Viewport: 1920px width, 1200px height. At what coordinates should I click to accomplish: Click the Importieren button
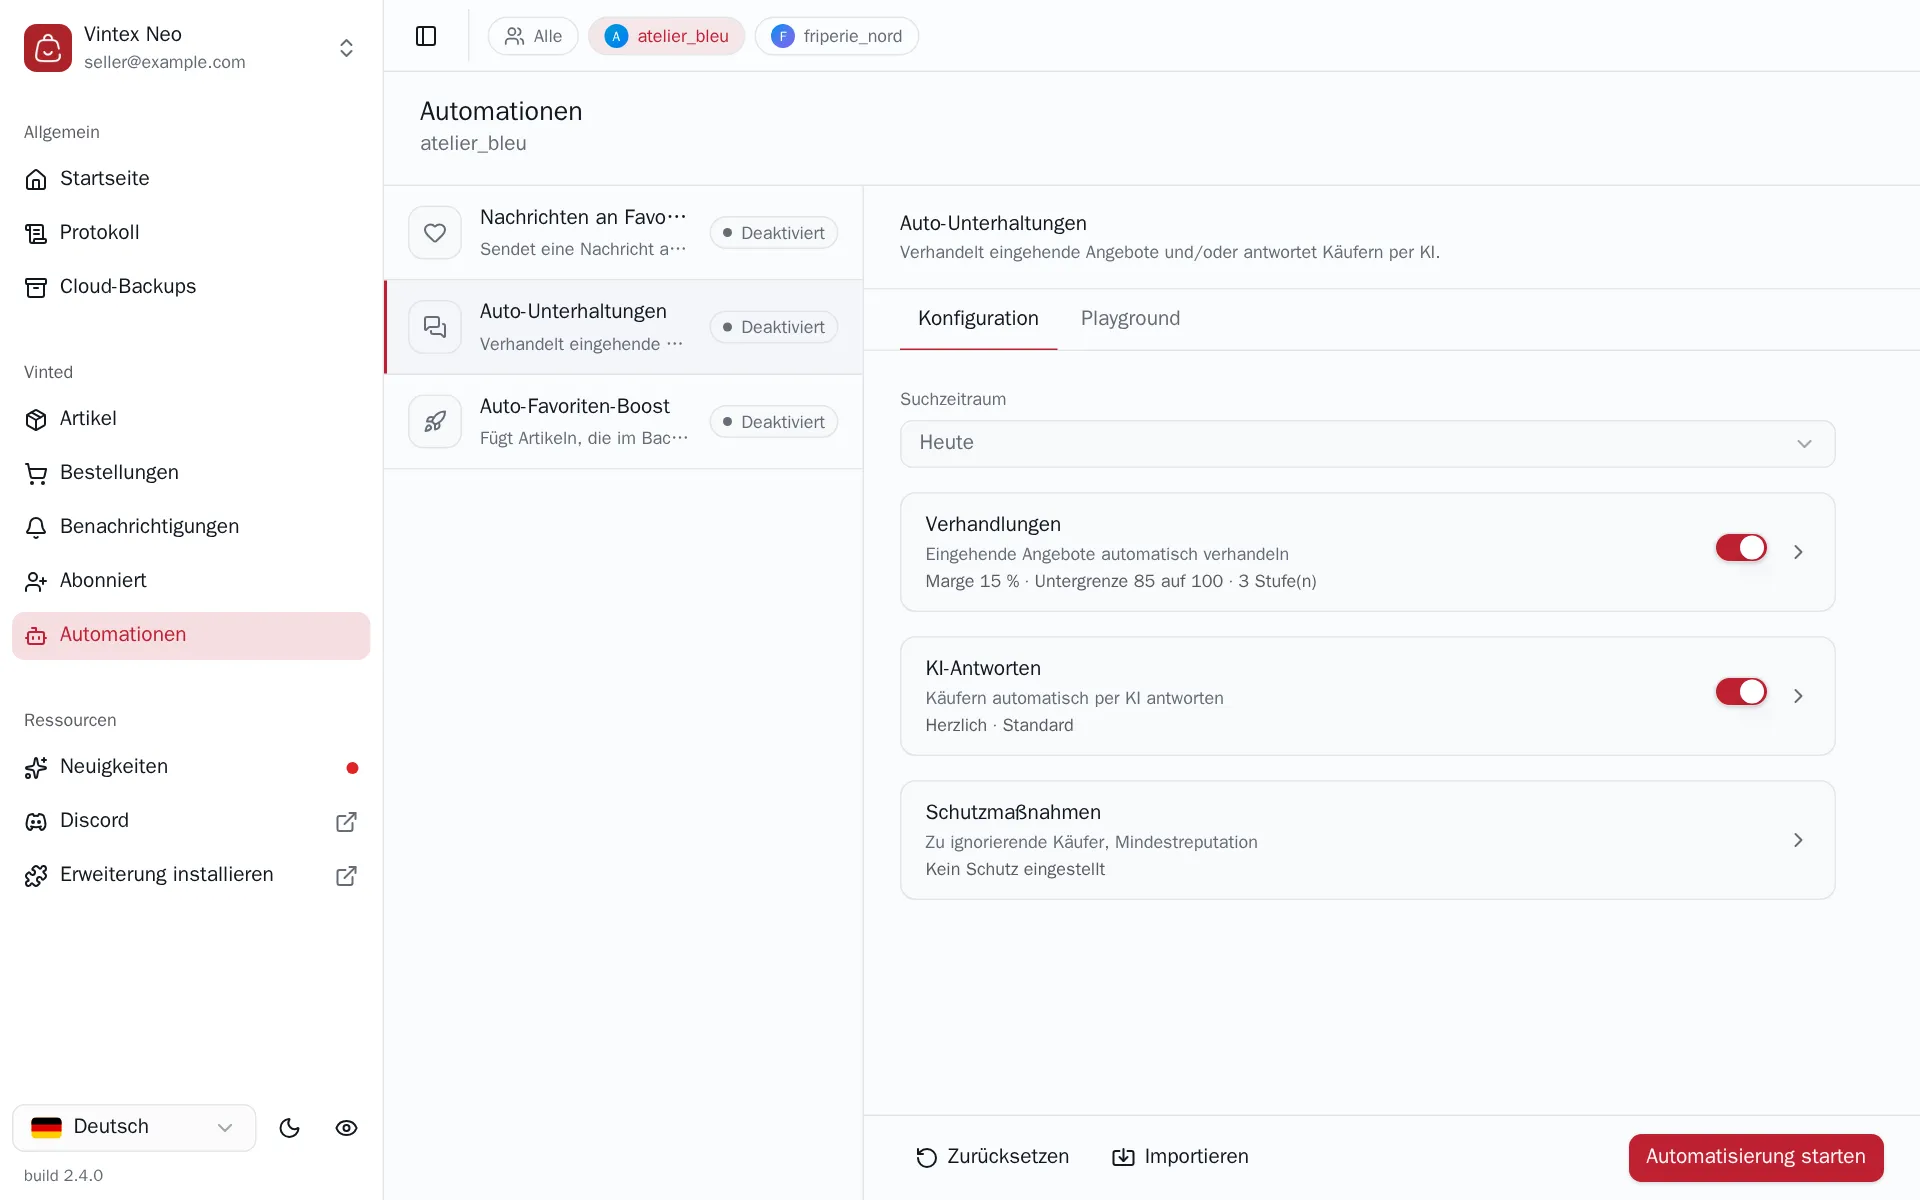[1180, 1157]
